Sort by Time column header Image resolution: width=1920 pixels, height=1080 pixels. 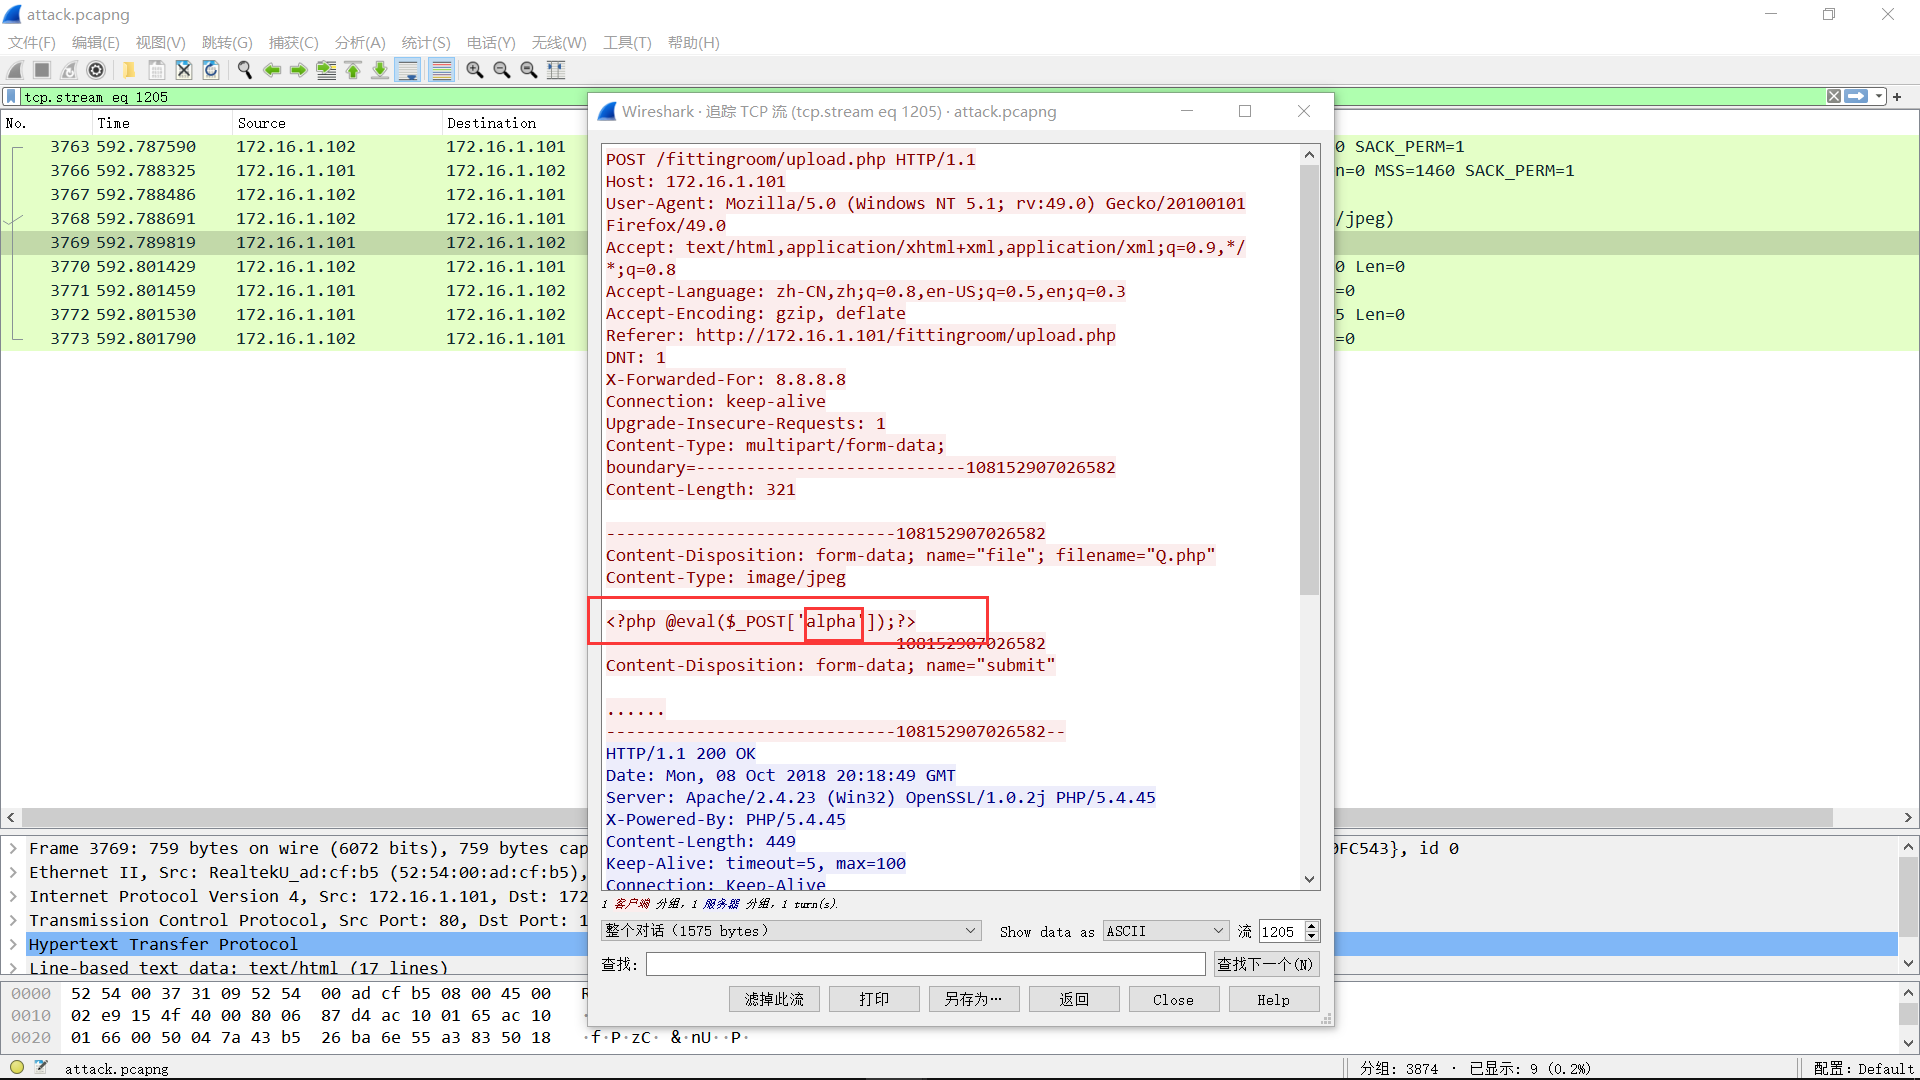click(161, 123)
